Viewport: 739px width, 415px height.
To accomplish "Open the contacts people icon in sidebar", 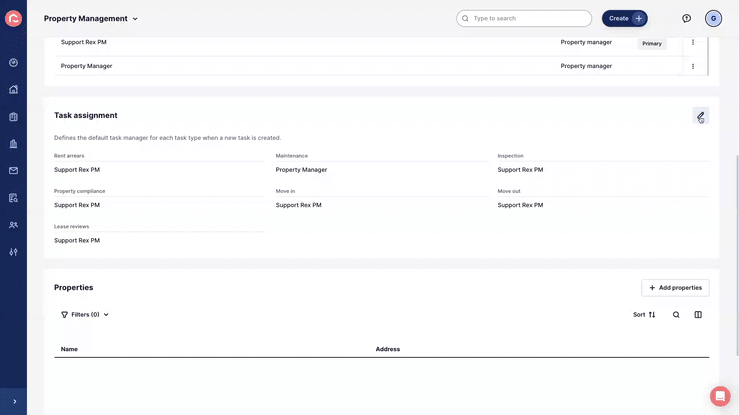I will point(13,225).
